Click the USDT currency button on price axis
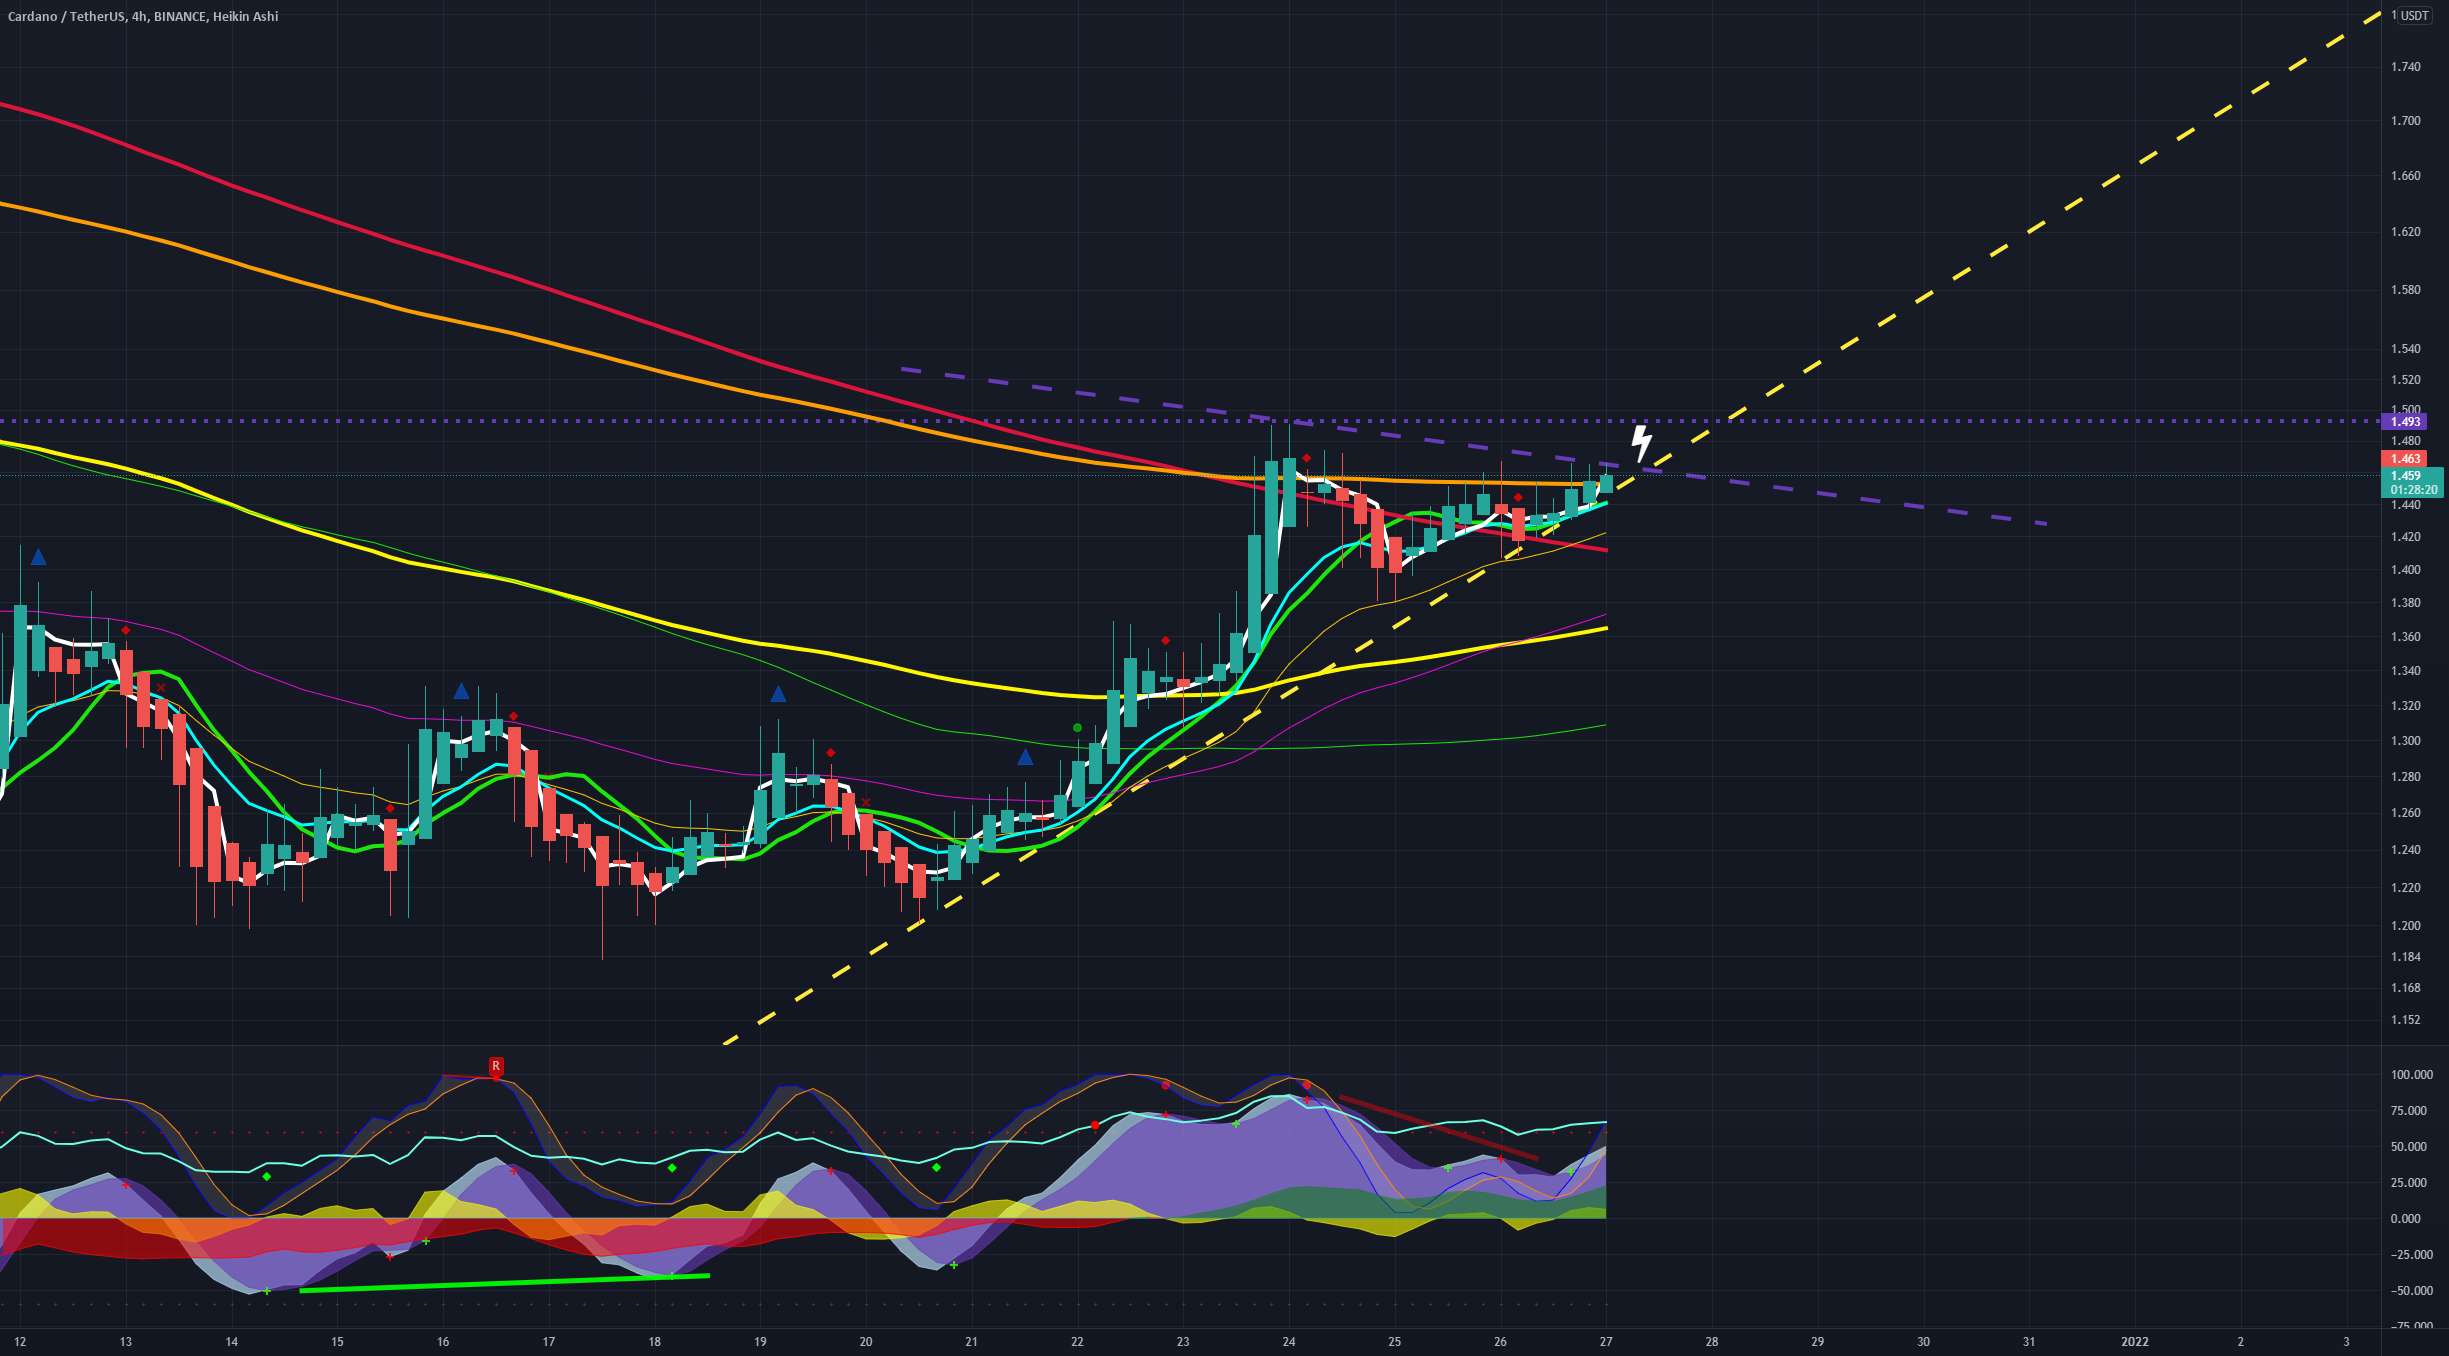Image resolution: width=2449 pixels, height=1356 pixels. pos(2414,15)
